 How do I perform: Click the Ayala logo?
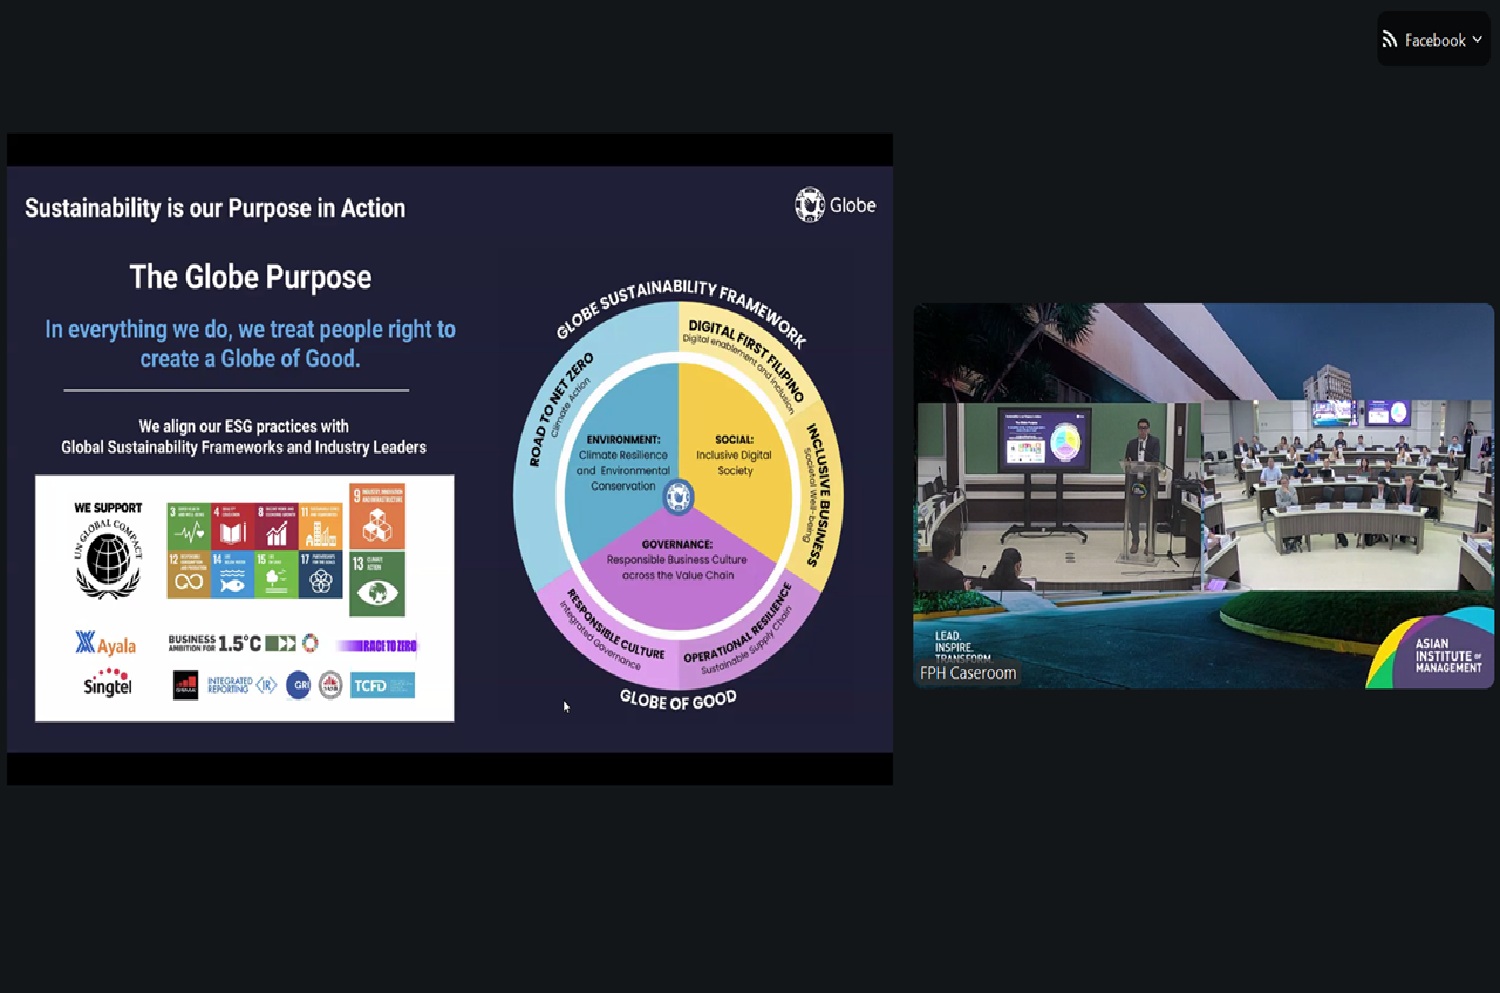(106, 643)
